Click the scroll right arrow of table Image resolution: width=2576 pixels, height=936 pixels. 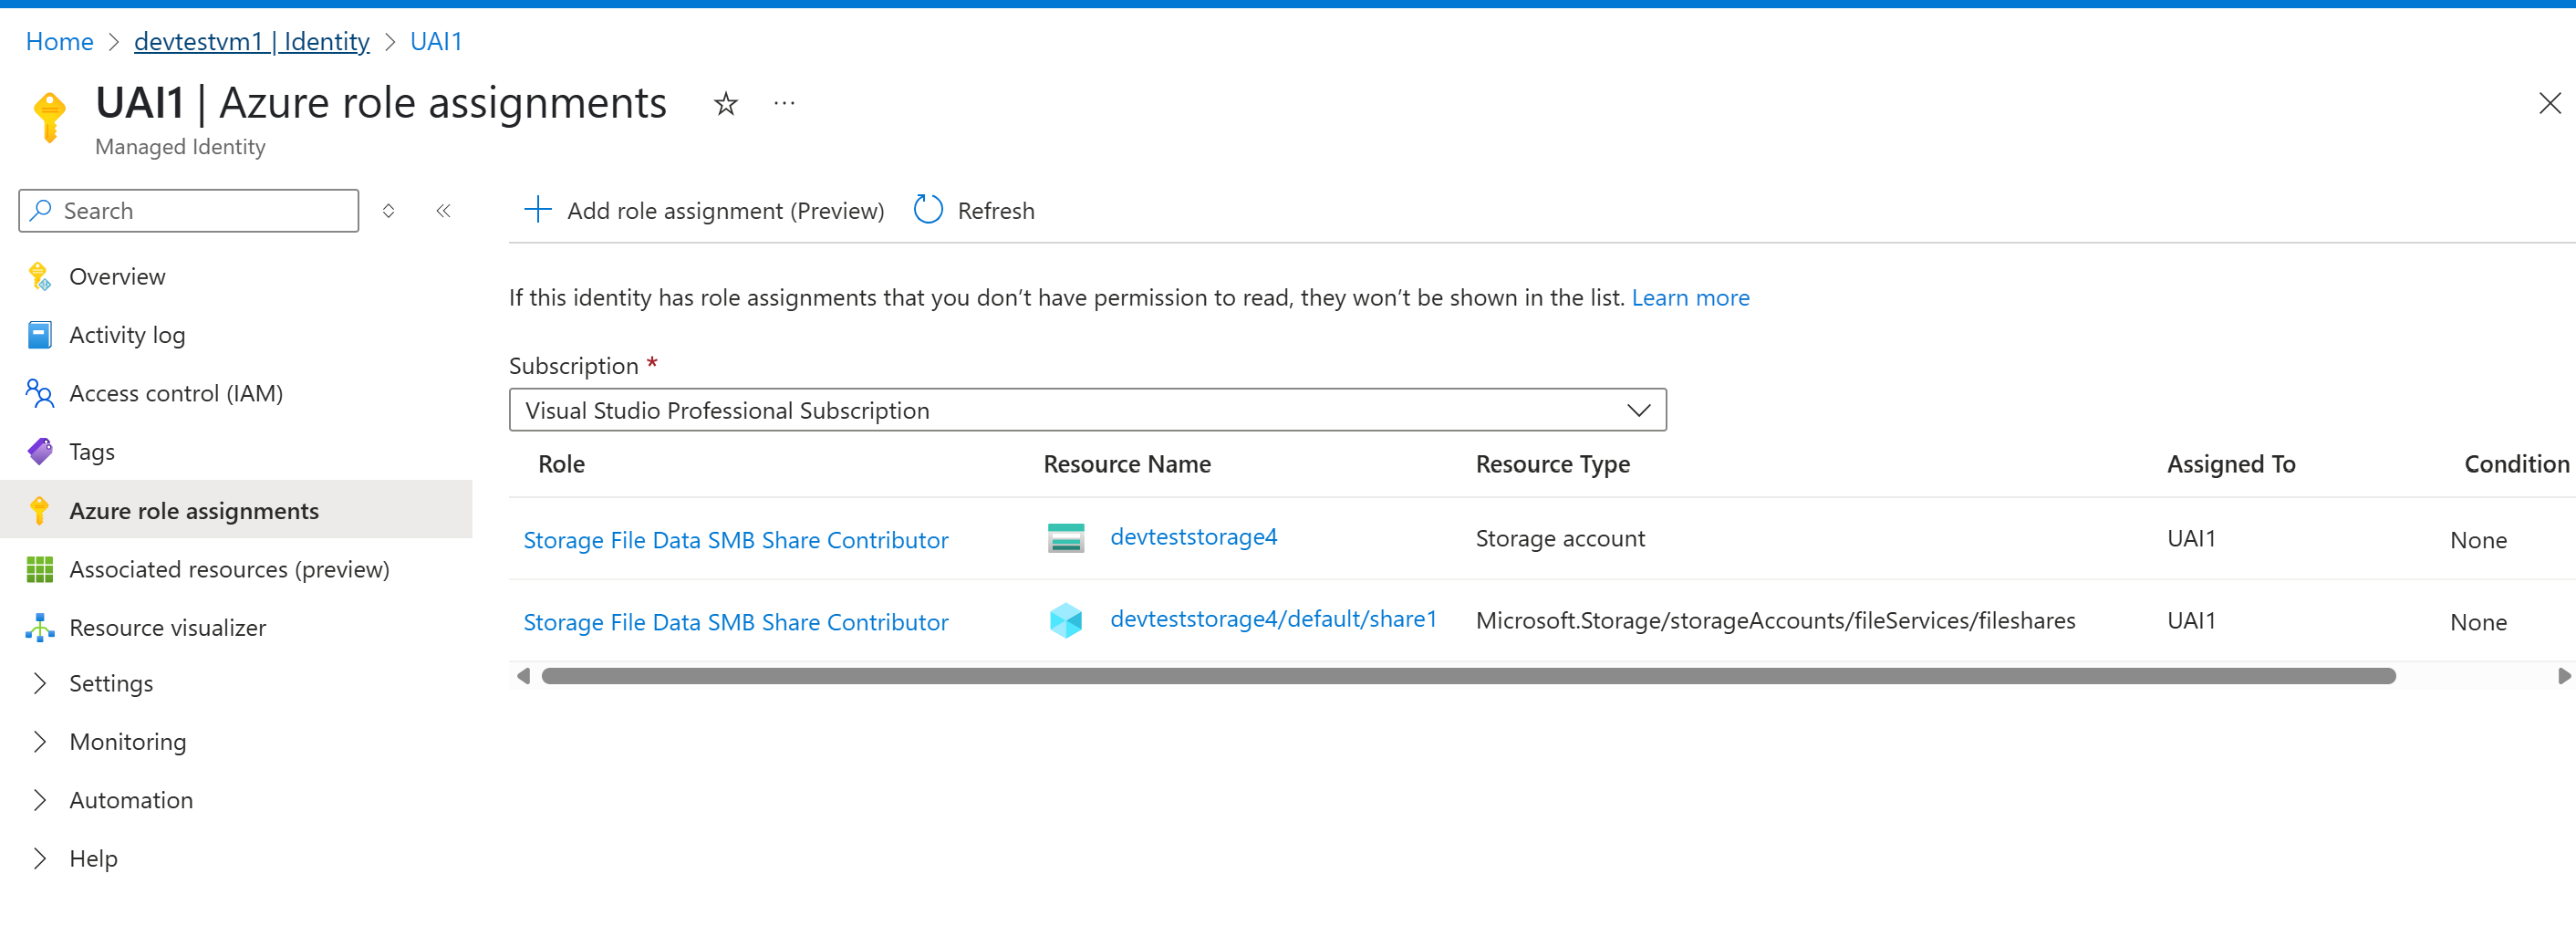point(2563,676)
